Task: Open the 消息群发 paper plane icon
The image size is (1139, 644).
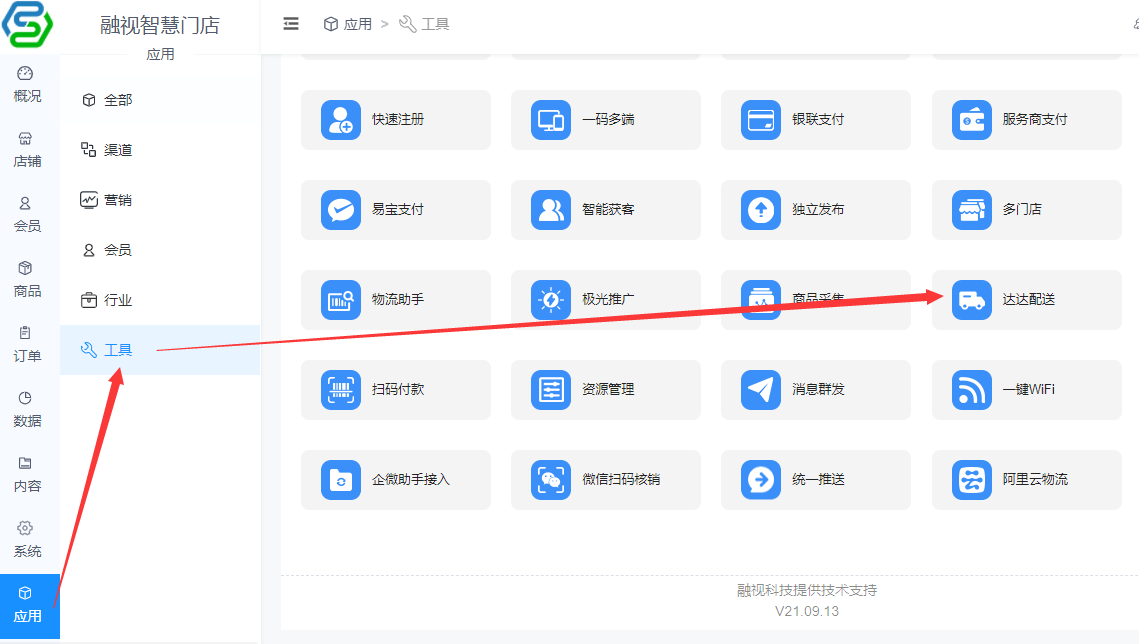Action: click(761, 390)
